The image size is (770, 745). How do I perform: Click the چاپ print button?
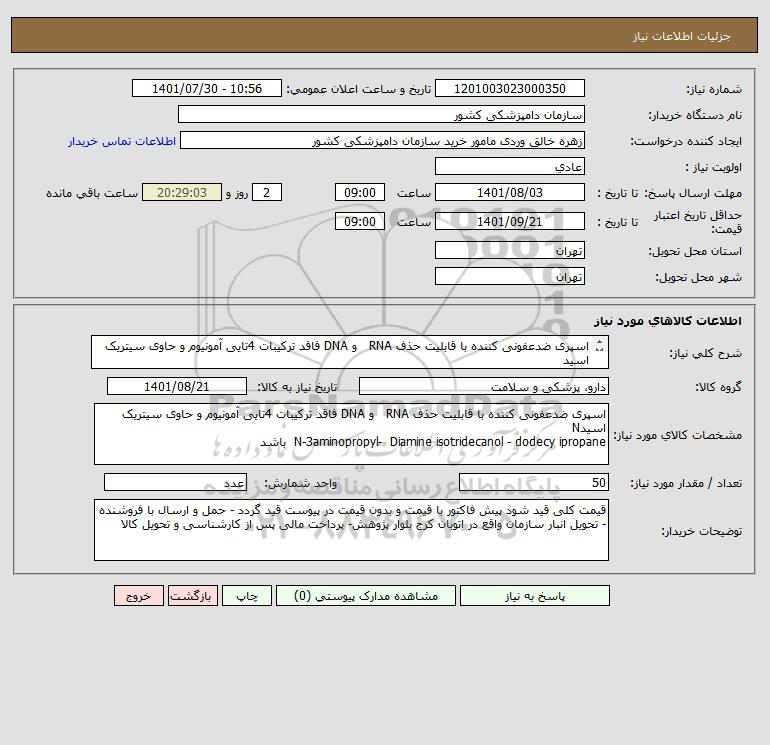point(247,596)
